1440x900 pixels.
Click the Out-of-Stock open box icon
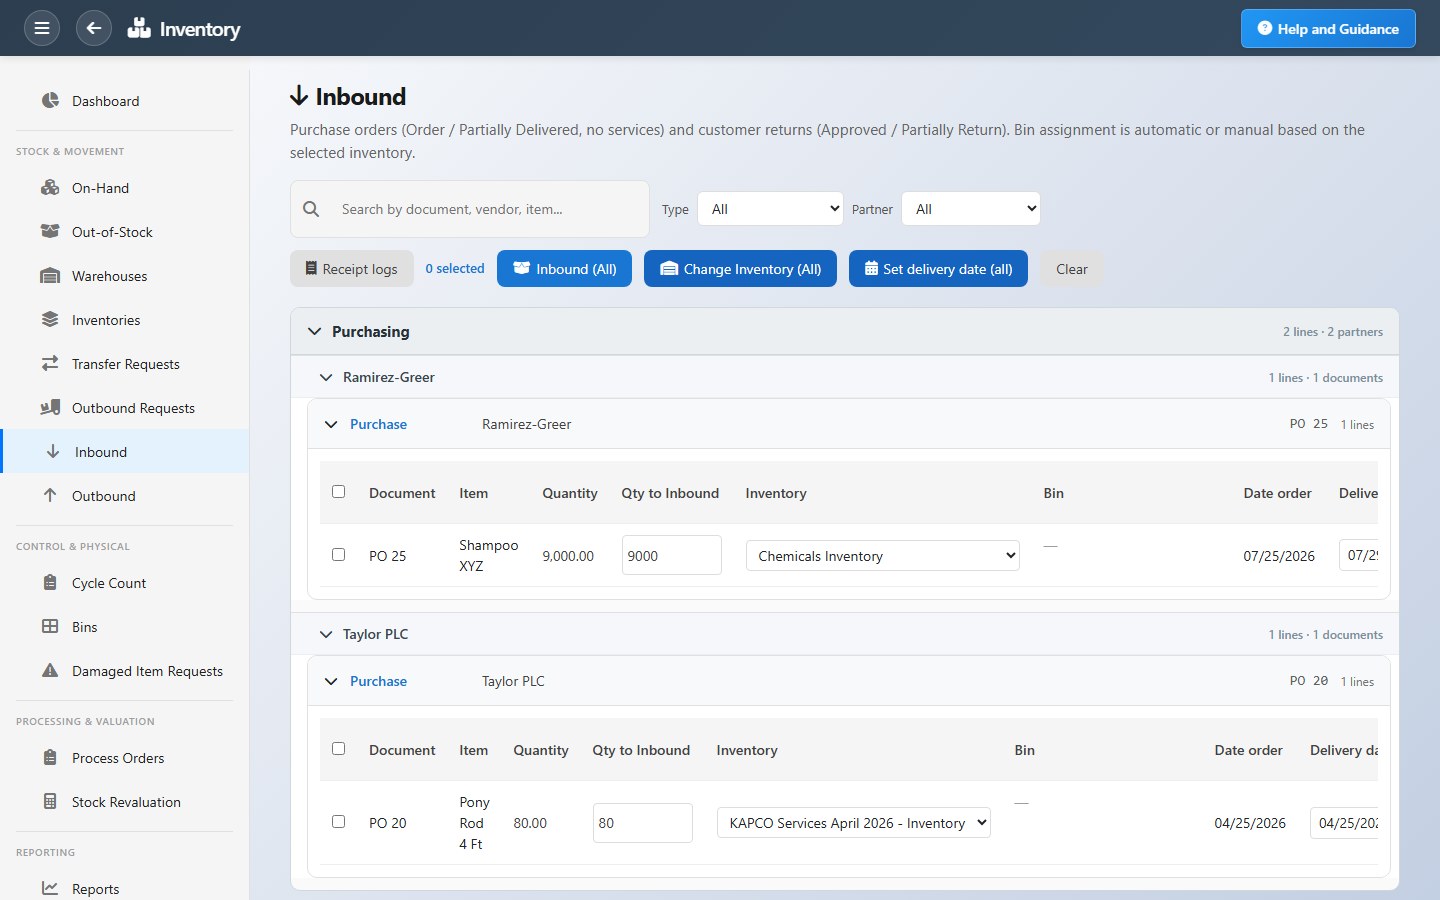[x=50, y=231]
